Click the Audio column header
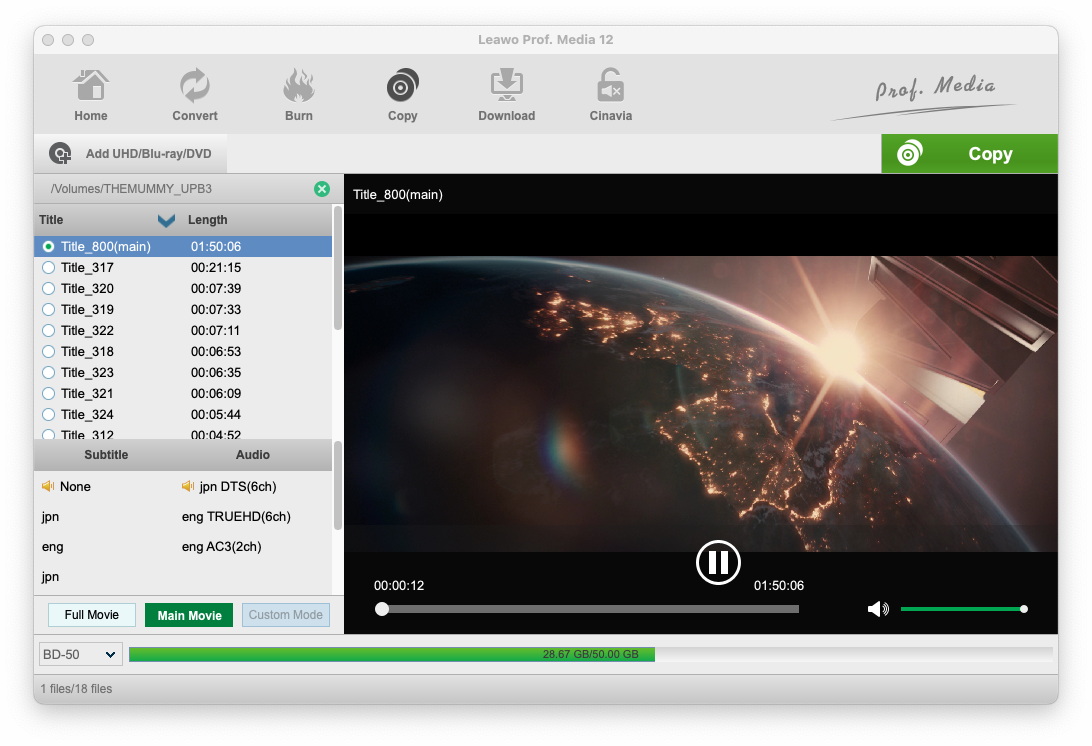The height and width of the screenshot is (746, 1092). pos(252,454)
